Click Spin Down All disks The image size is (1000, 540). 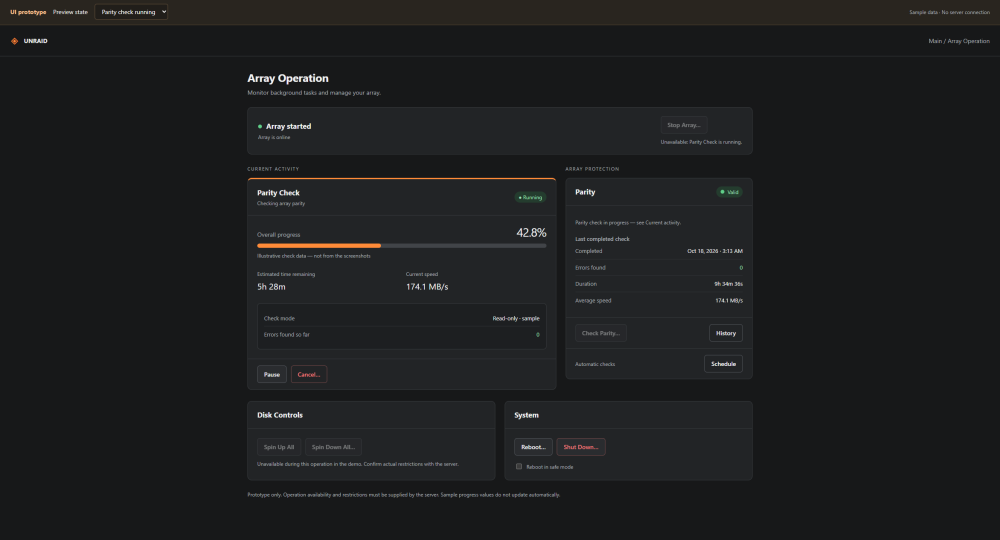(x=333, y=447)
